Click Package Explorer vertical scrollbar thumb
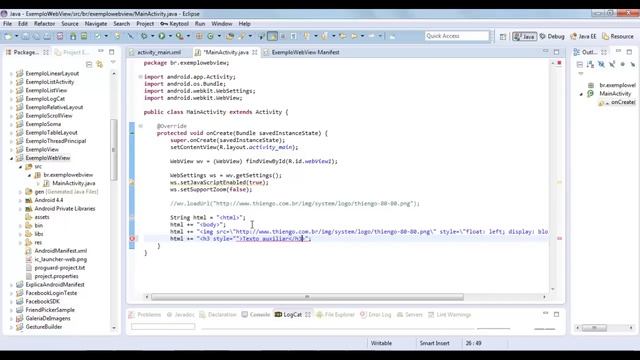Viewport: 640px width, 360px height. point(114,149)
